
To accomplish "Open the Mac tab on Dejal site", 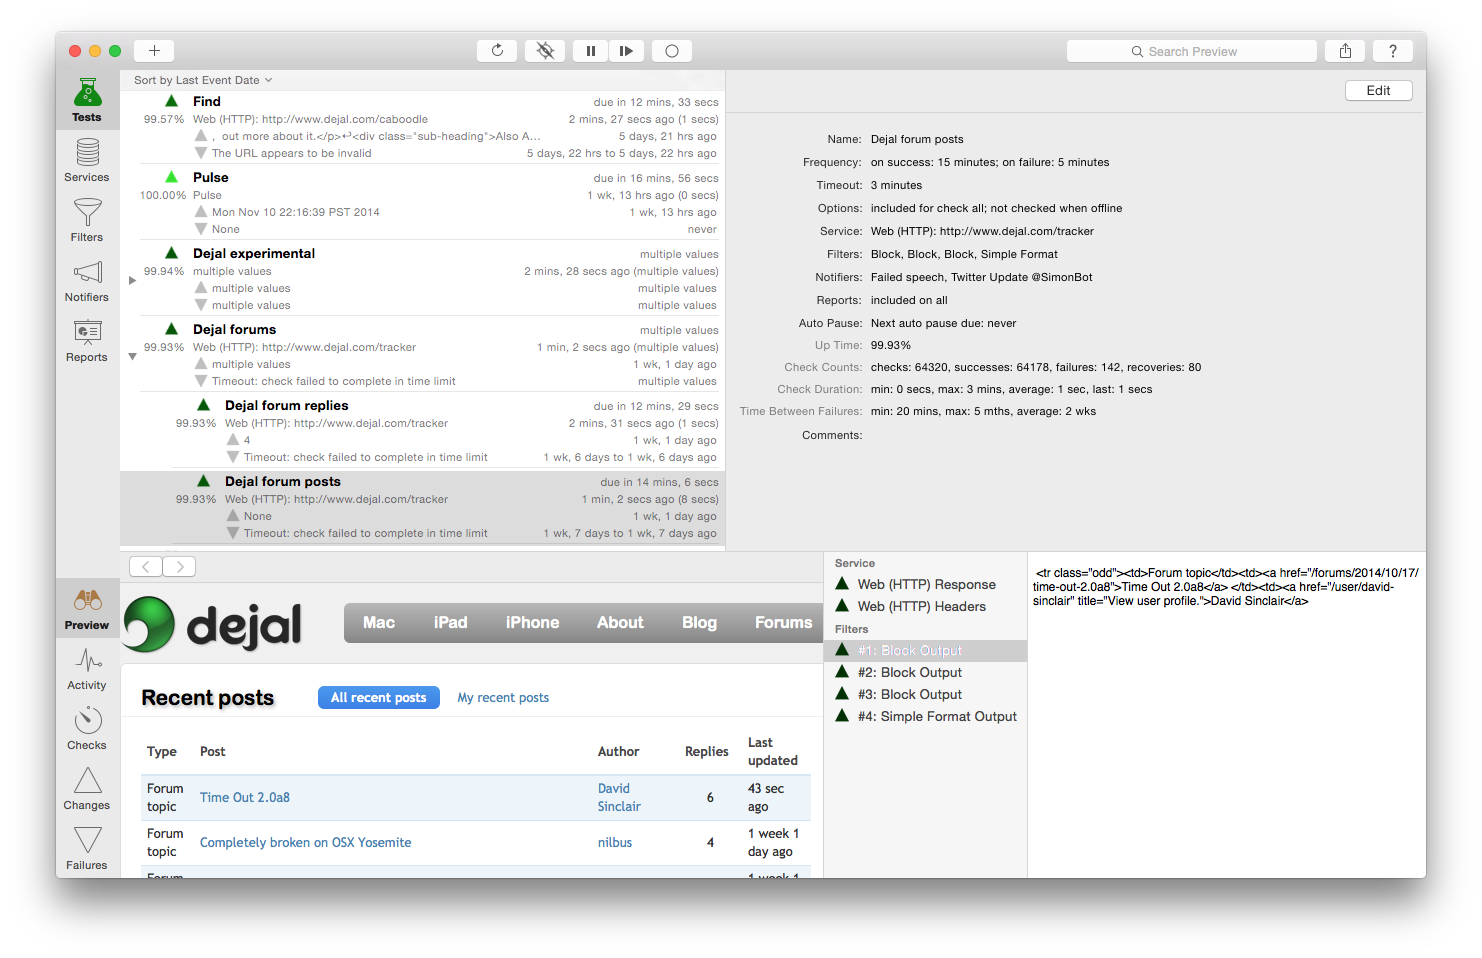I will coord(379,622).
